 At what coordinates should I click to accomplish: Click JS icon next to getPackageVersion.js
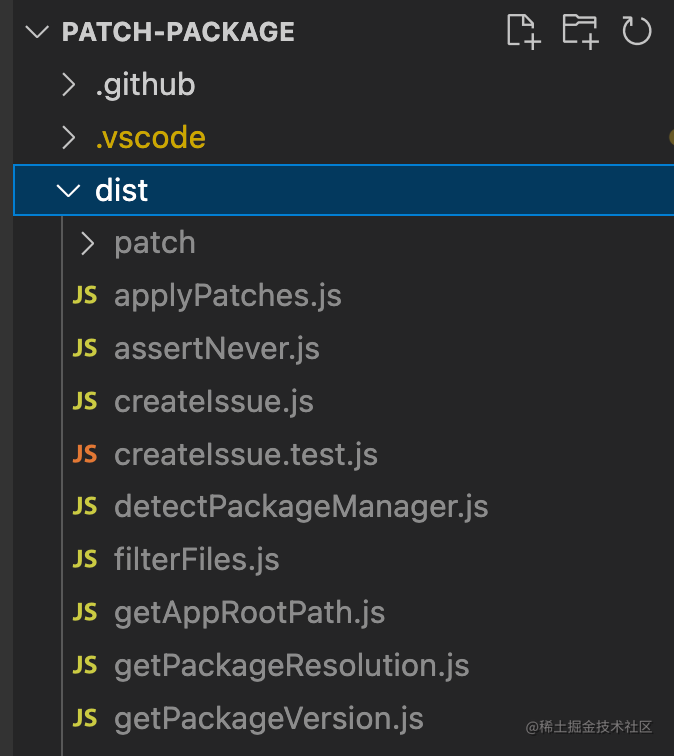pos(85,718)
